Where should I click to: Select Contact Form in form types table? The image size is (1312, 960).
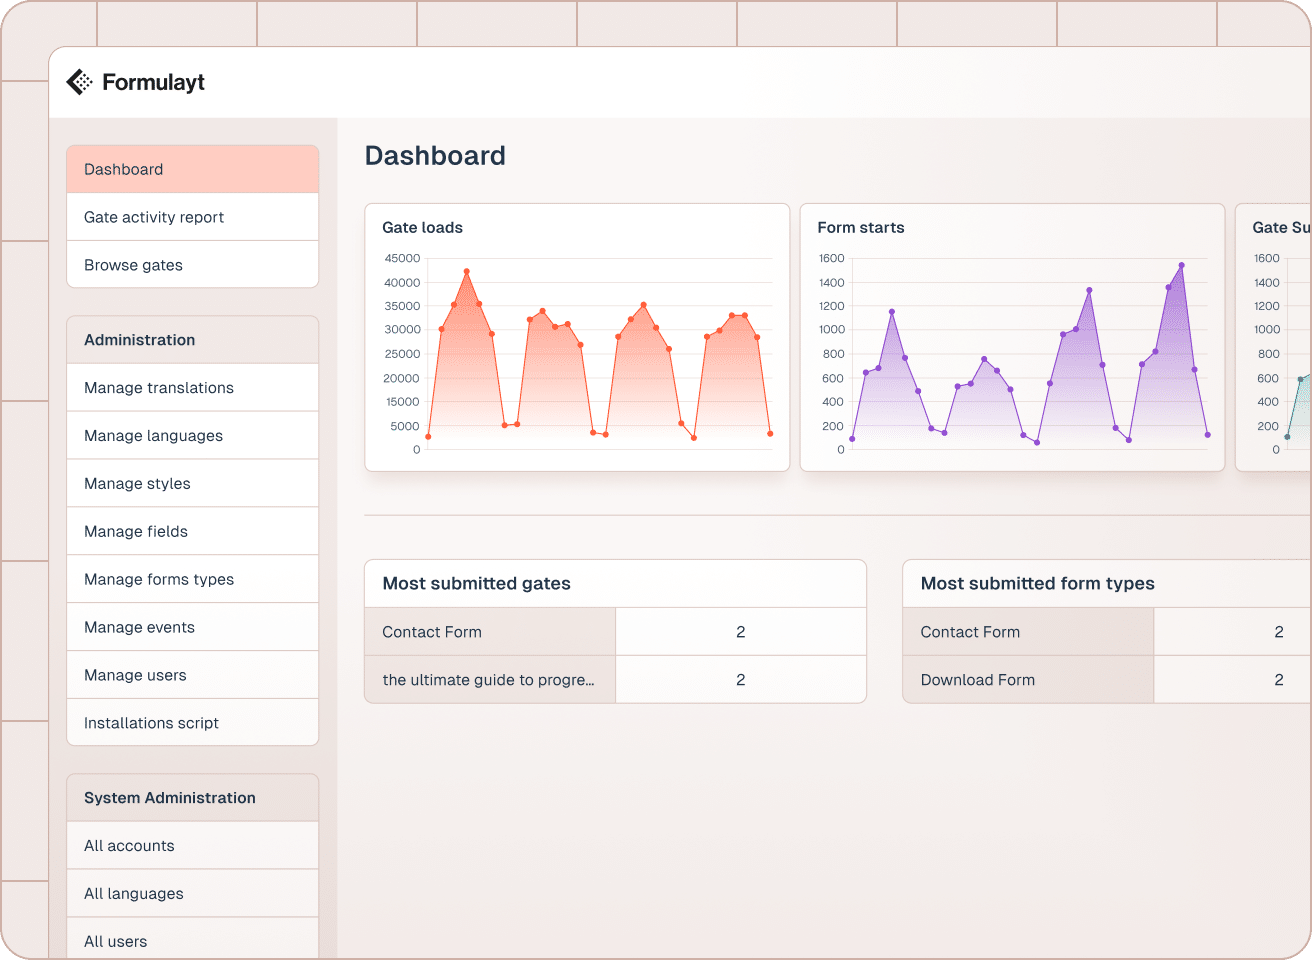(1028, 632)
